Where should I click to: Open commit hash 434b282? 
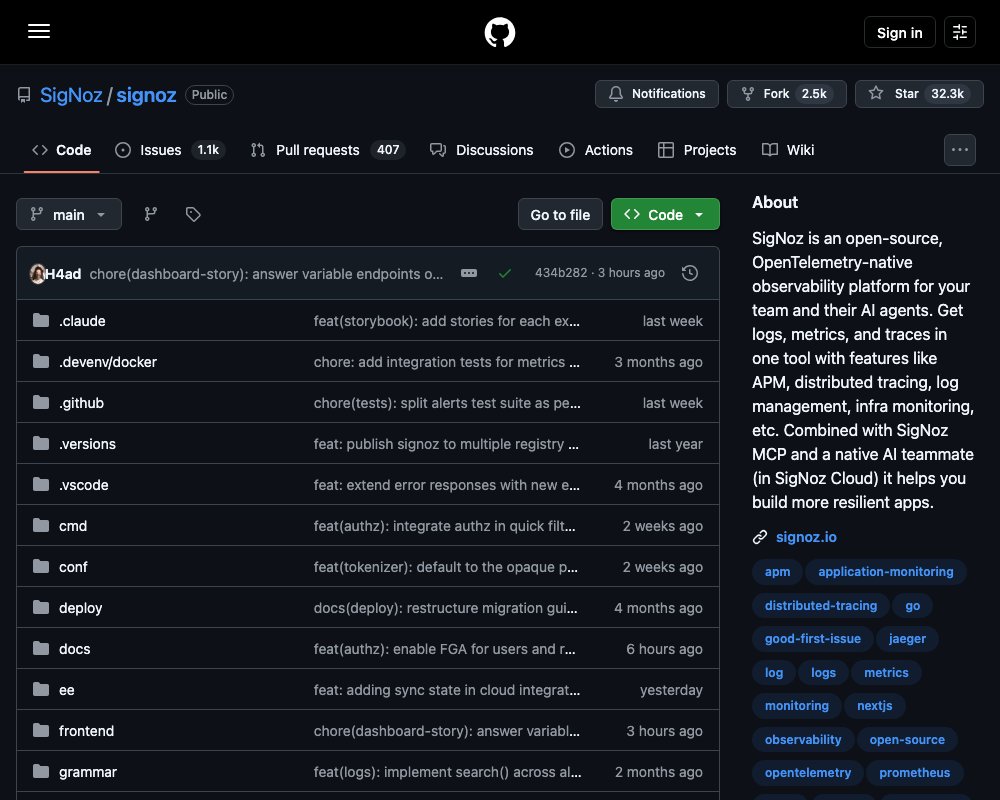click(x=561, y=273)
